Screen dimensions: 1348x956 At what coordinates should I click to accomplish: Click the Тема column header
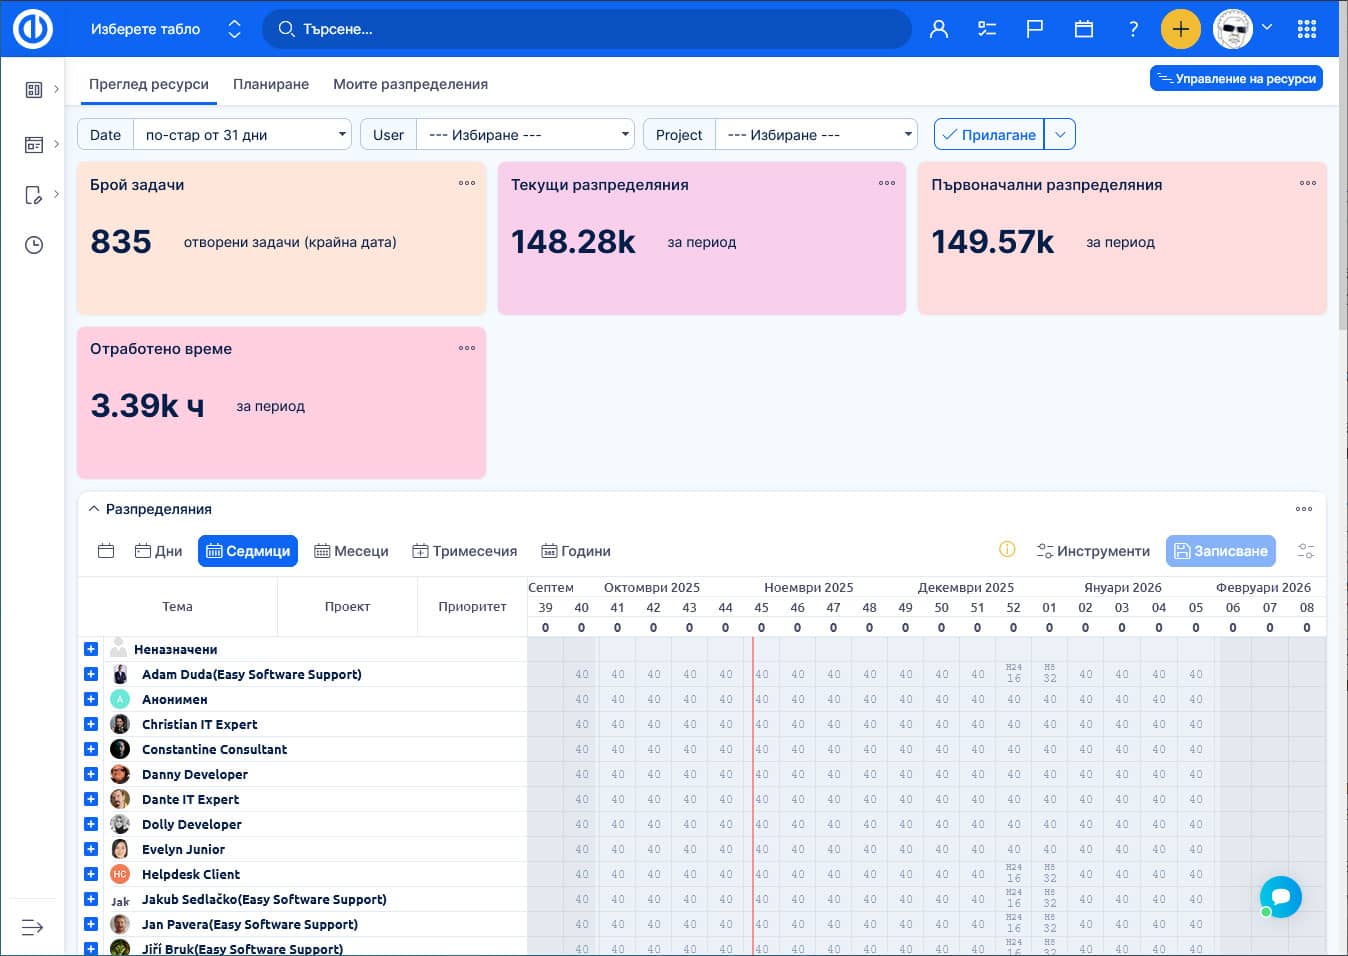[x=177, y=606]
